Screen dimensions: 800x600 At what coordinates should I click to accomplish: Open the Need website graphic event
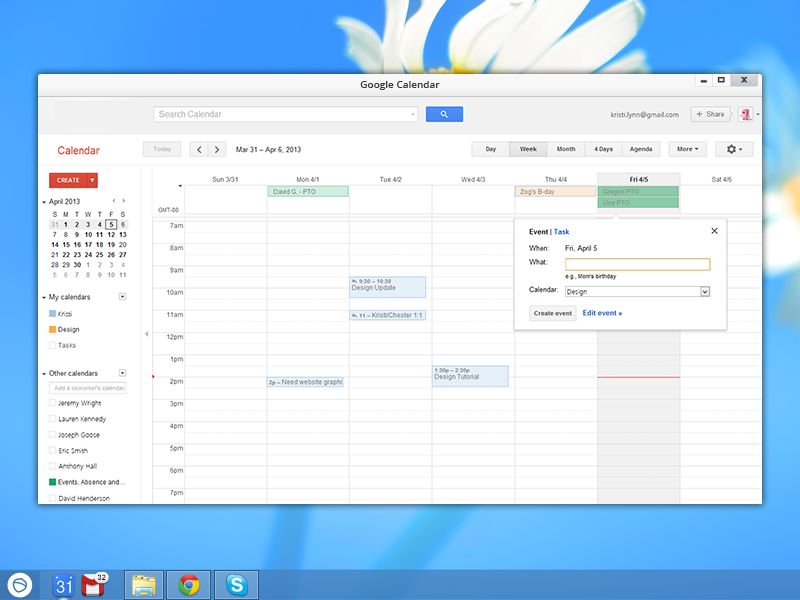tap(305, 382)
